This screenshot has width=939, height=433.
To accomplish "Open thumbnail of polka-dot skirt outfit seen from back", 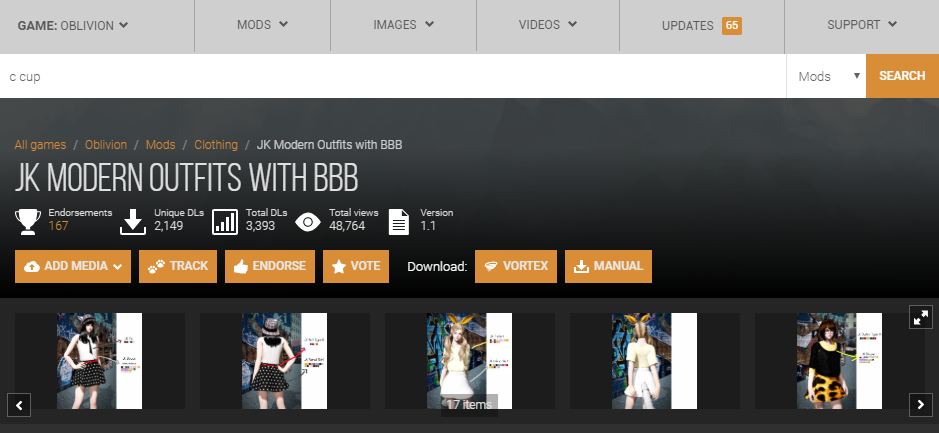I will tap(284, 361).
